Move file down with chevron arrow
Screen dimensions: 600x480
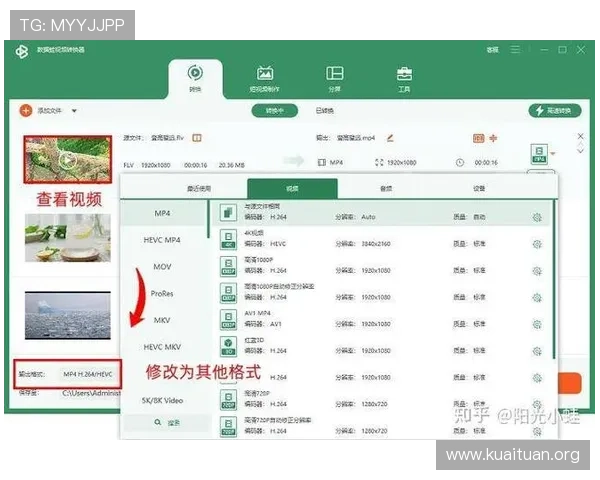point(580,151)
